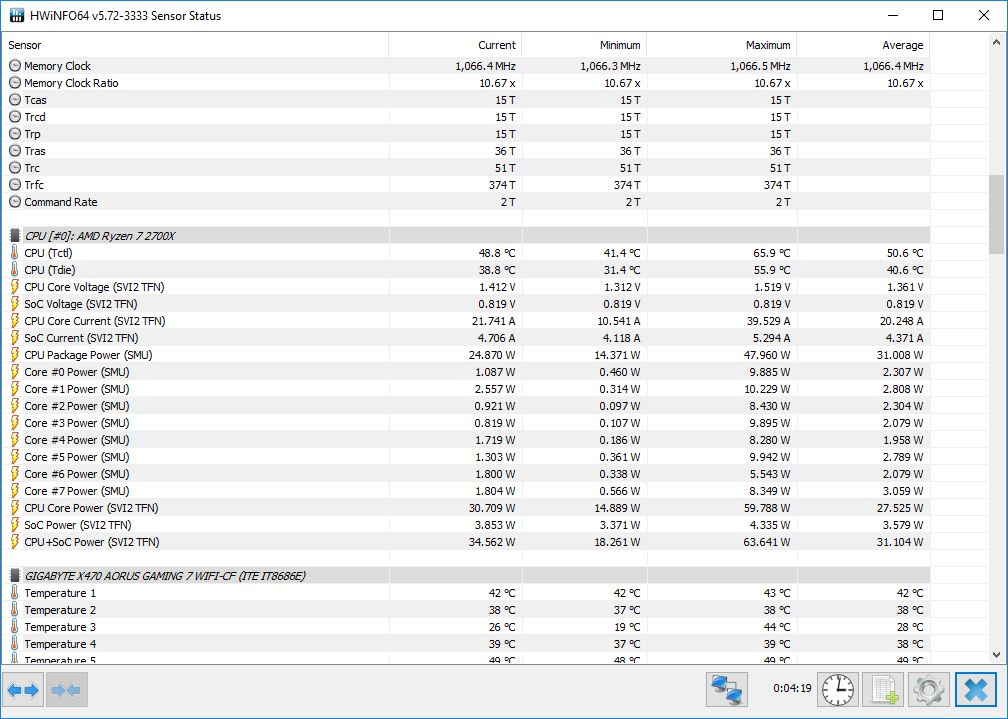The height and width of the screenshot is (719, 1008).
Task: Maximize the HWiNFO64 window
Action: 938,15
